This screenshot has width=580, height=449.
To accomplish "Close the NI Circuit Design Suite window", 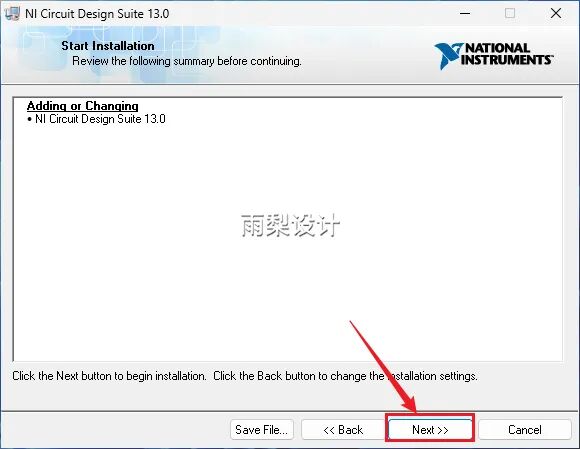I will [x=556, y=14].
